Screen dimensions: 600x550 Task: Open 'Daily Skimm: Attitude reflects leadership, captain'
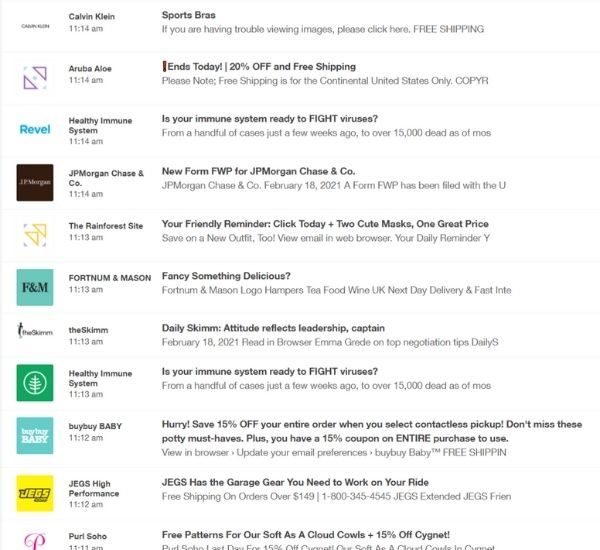[x=273, y=328]
